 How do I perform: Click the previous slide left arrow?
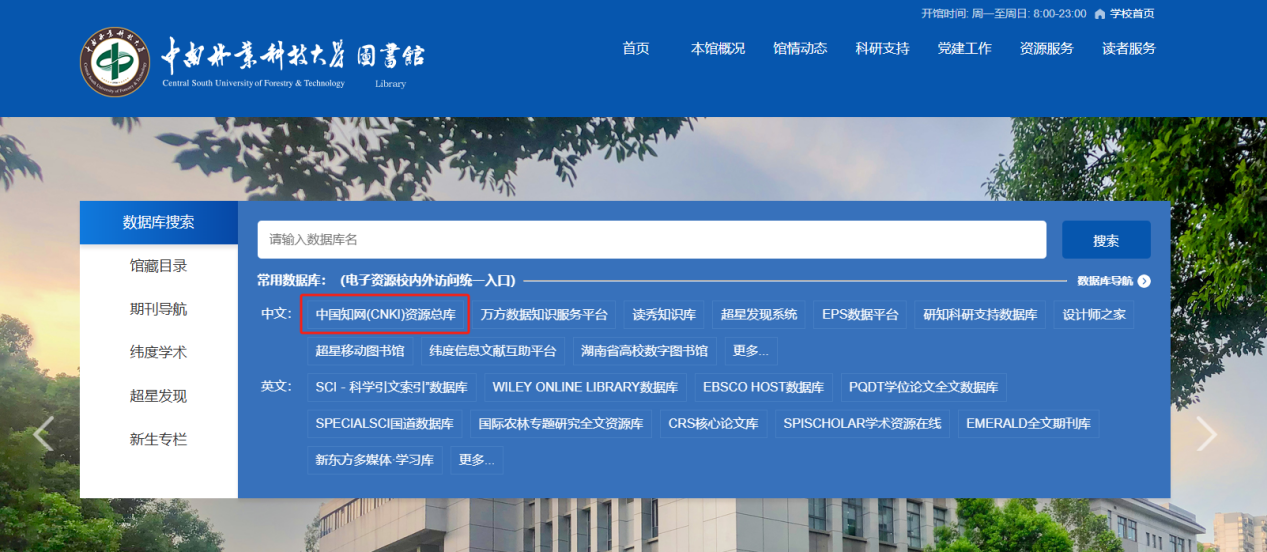pyautogui.click(x=43, y=433)
